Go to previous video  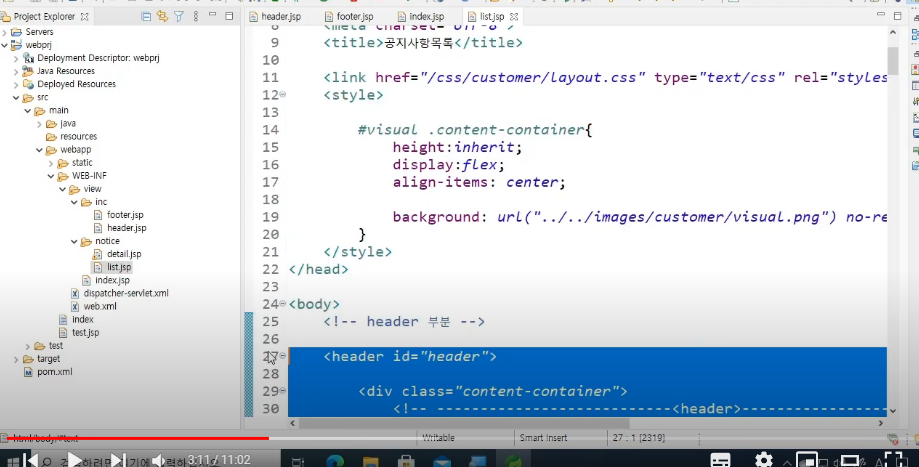(32, 460)
